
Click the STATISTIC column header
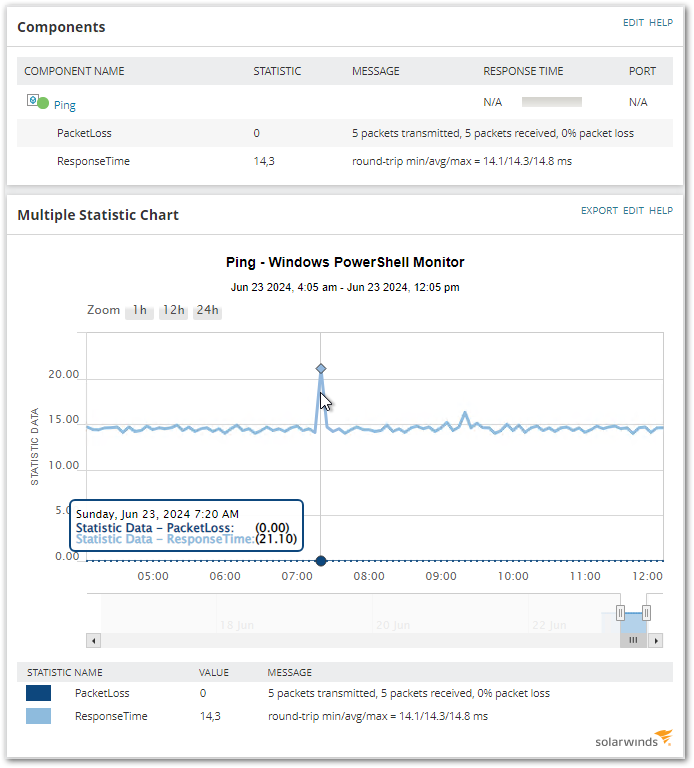pyautogui.click(x=277, y=71)
